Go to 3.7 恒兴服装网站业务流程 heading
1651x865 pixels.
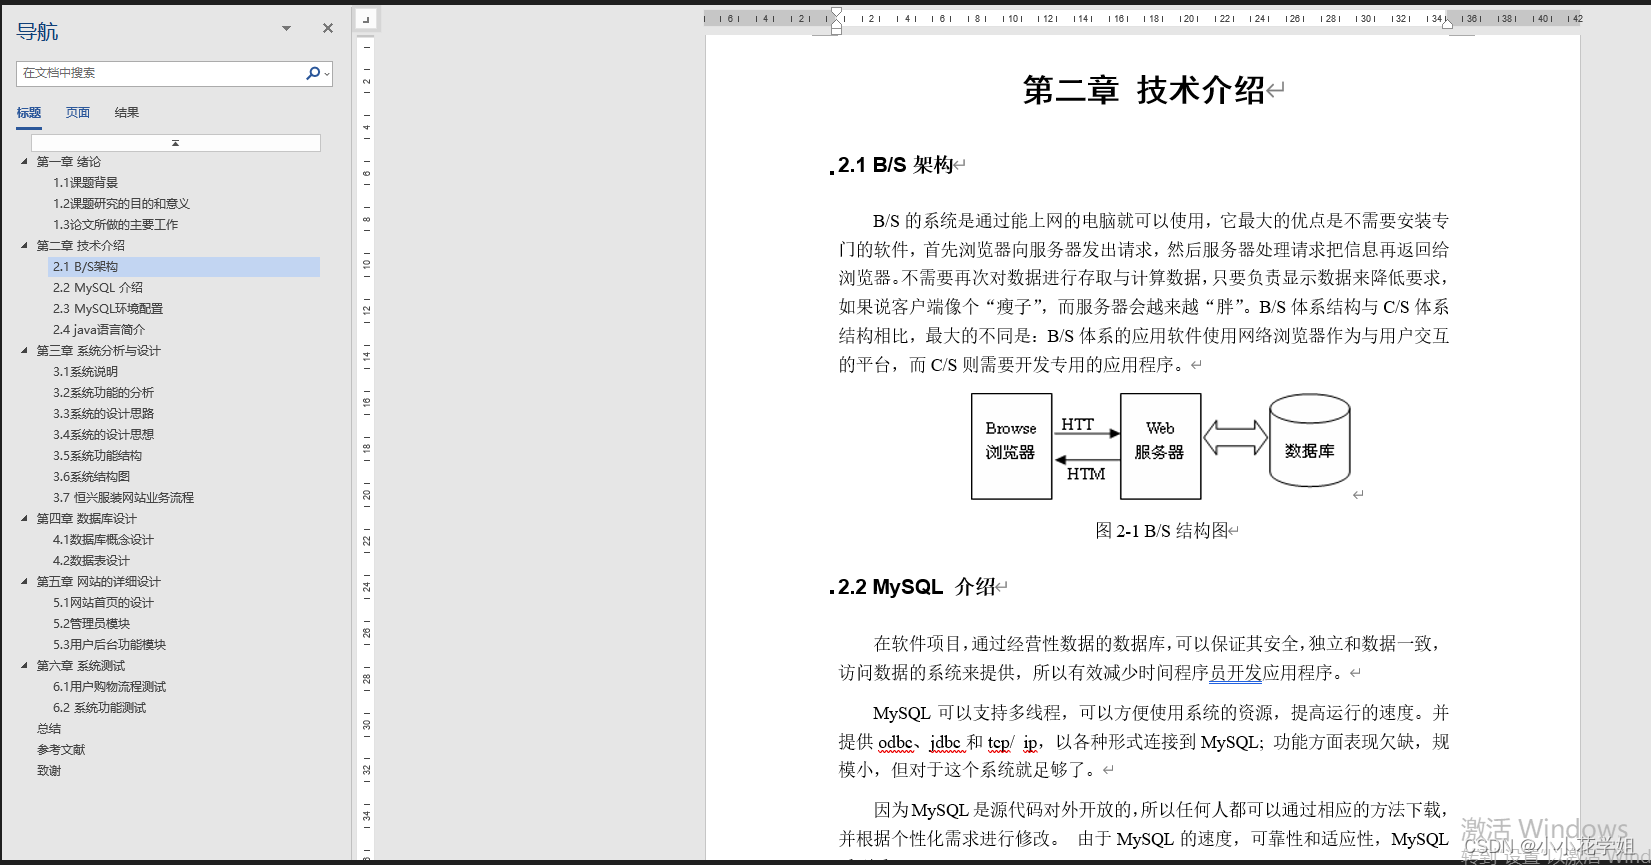[124, 498]
